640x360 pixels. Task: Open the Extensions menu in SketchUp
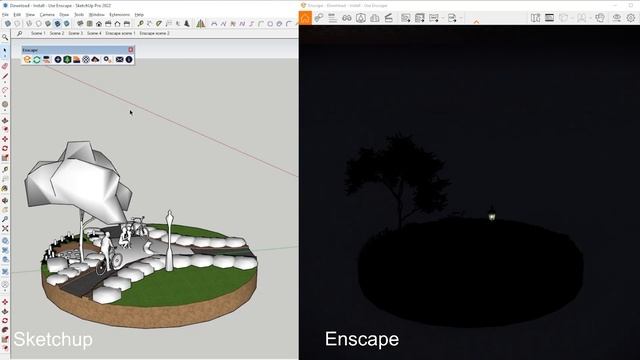(120, 15)
